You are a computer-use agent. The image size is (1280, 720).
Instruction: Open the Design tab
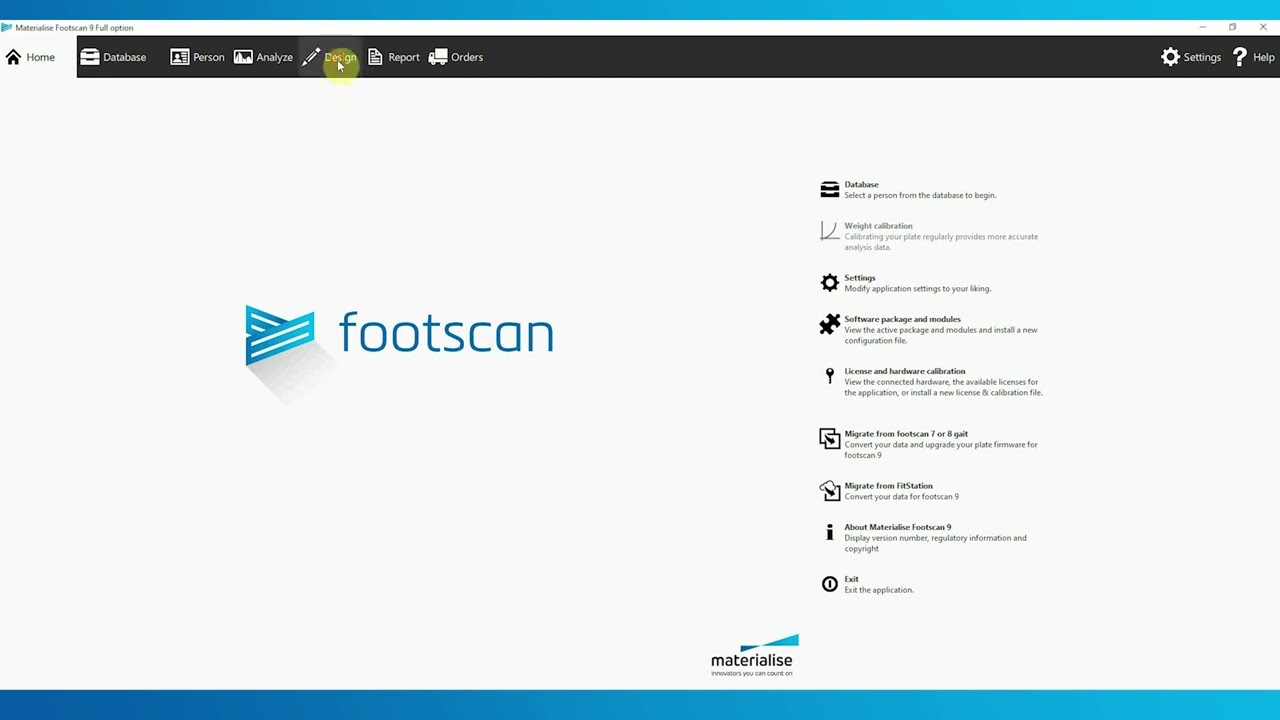[329, 57]
